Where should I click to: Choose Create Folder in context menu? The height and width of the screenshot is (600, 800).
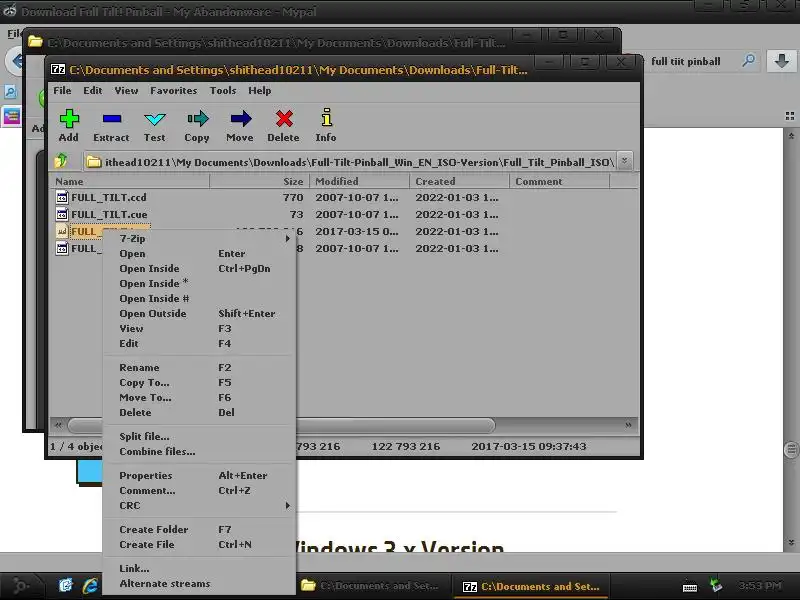[198, 530]
